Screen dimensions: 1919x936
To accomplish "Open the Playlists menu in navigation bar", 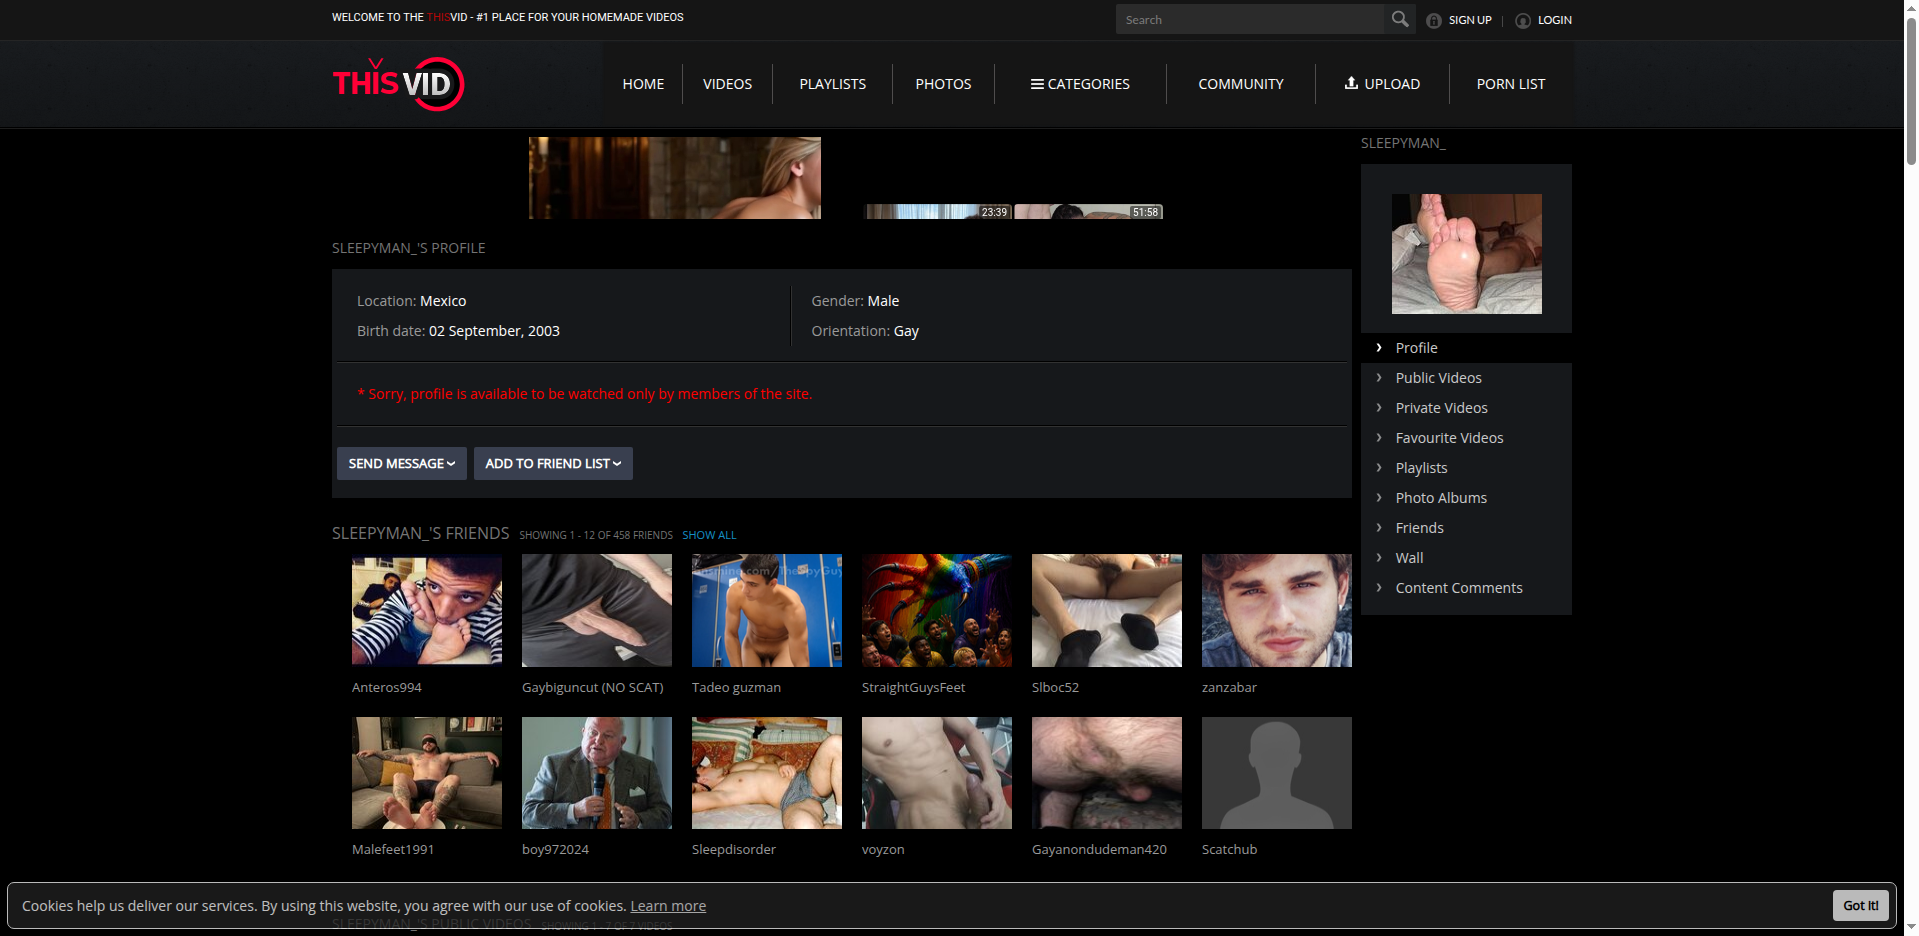I will [x=833, y=84].
